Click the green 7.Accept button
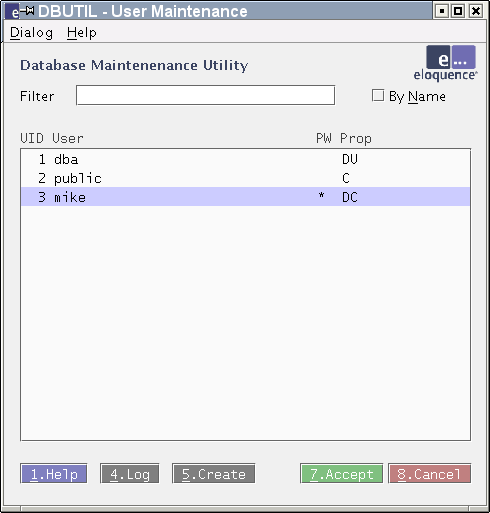 [x=341, y=473]
